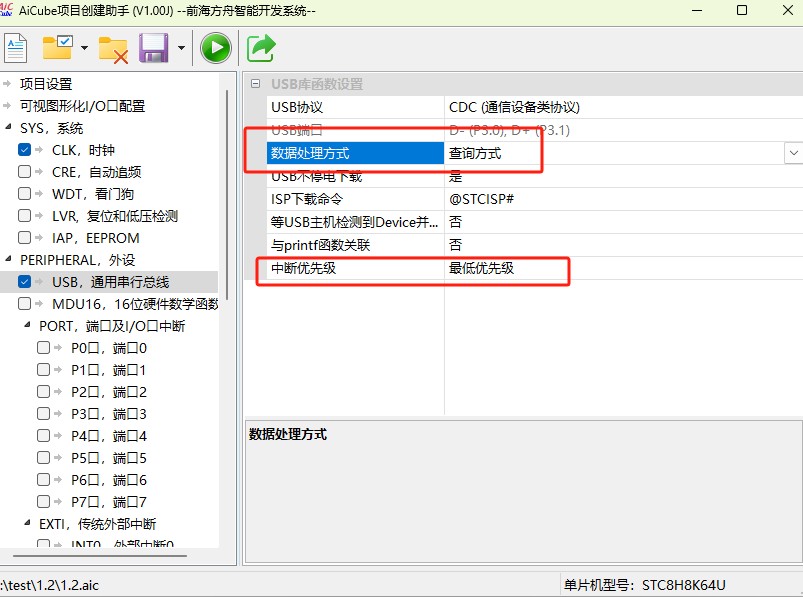Click the USB协议 property row label
Viewport: 803px width, 597px height.
click(x=297, y=107)
